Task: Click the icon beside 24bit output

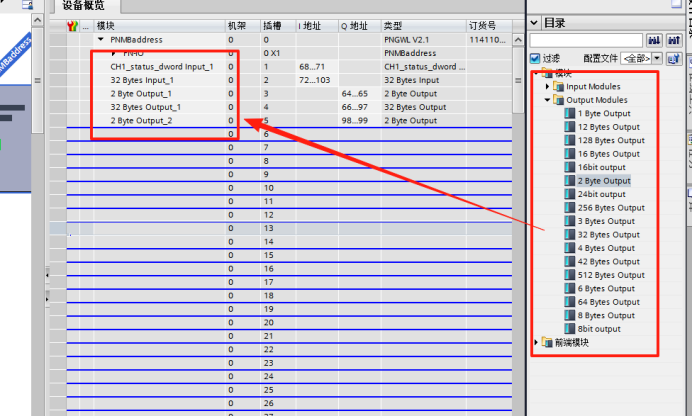Action: coord(569,194)
